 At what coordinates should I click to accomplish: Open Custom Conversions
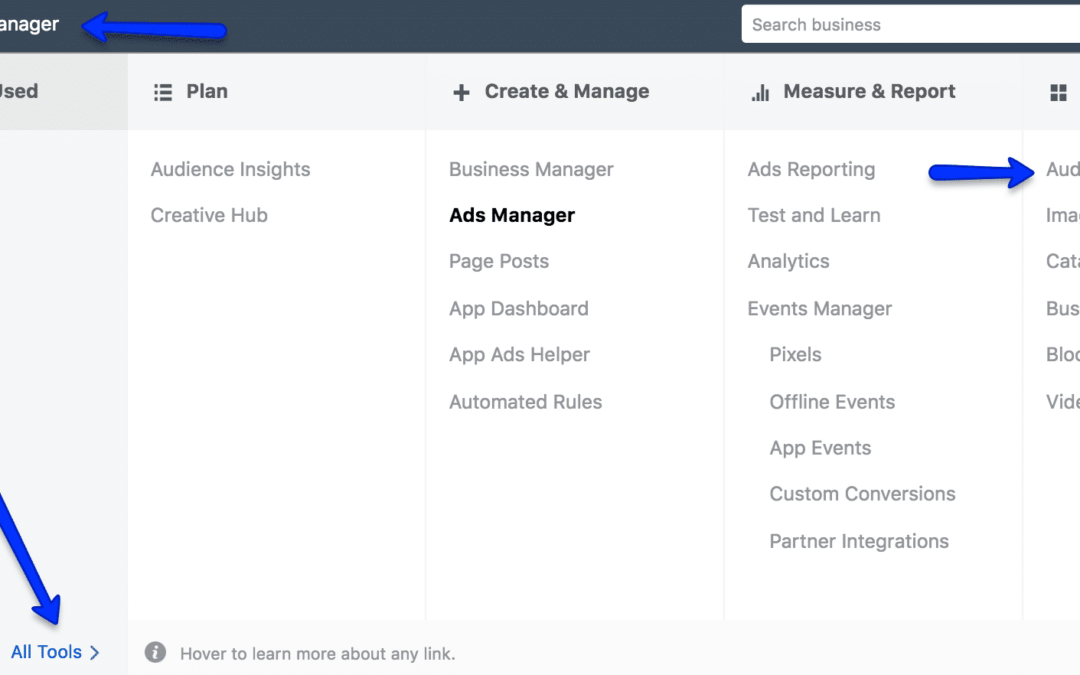pos(862,494)
